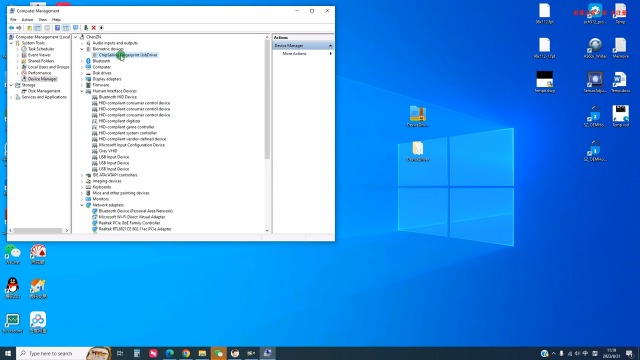Viewport: 640px width, 360px height.
Task: Expand the Display adapters category
Action: [82, 79]
